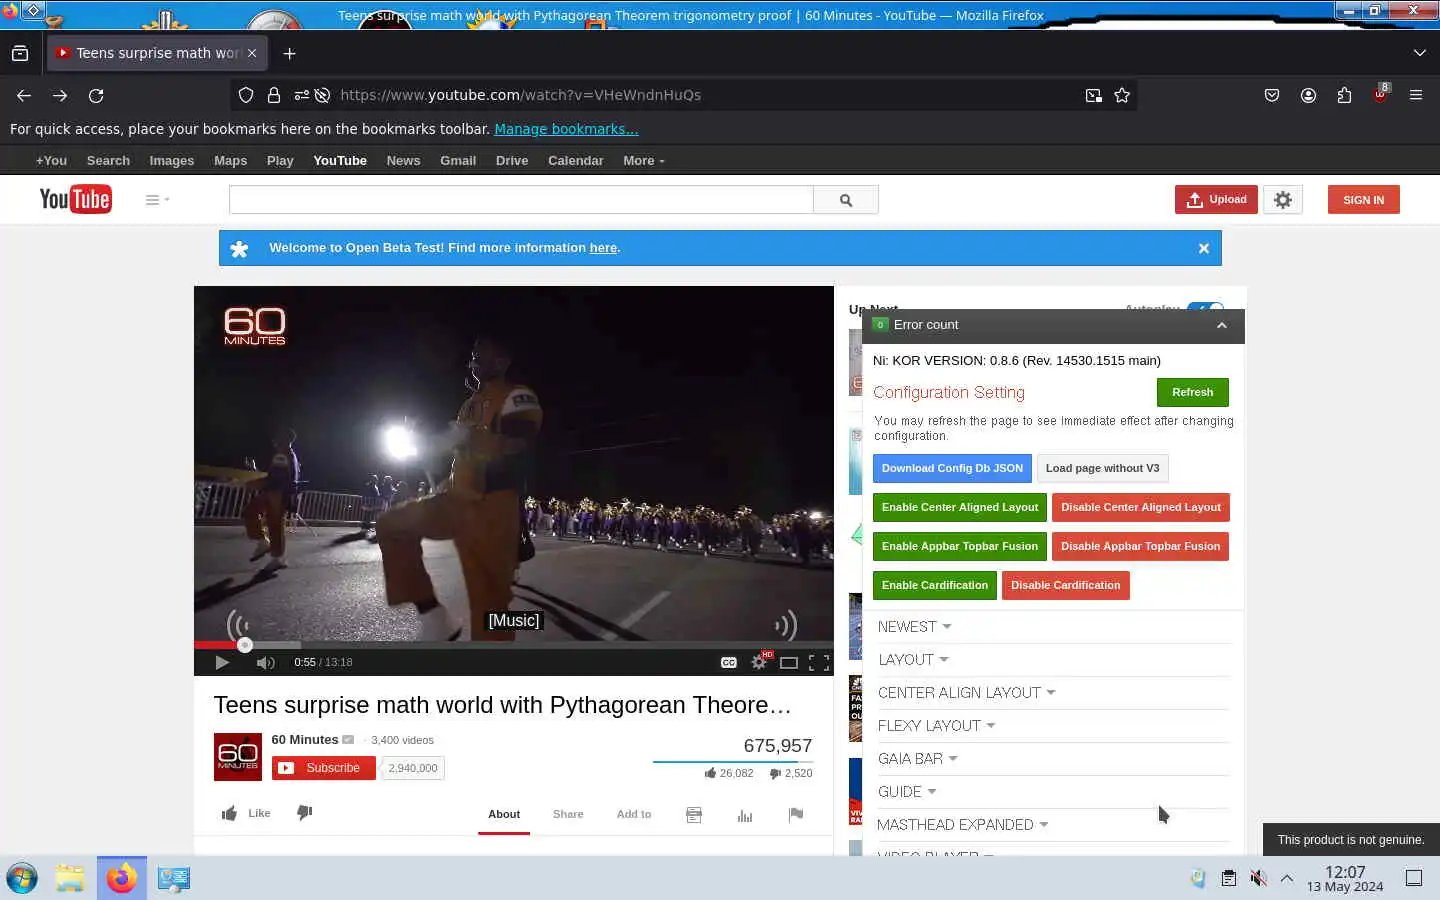Open Drive in the Google bar

pyautogui.click(x=512, y=161)
